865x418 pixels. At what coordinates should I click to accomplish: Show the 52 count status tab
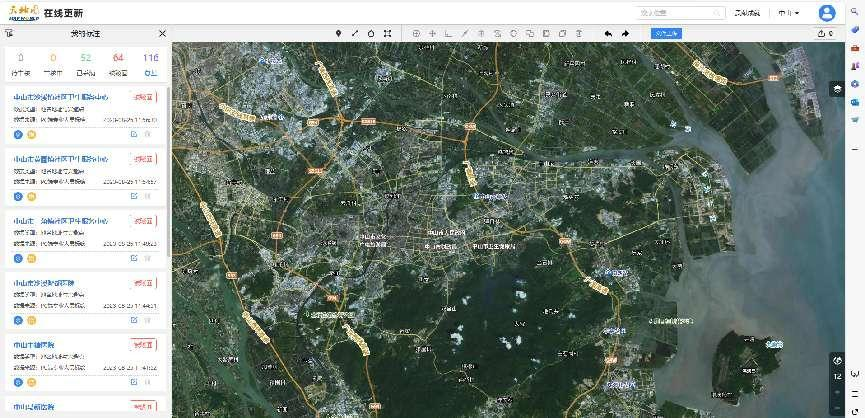pyautogui.click(x=86, y=64)
